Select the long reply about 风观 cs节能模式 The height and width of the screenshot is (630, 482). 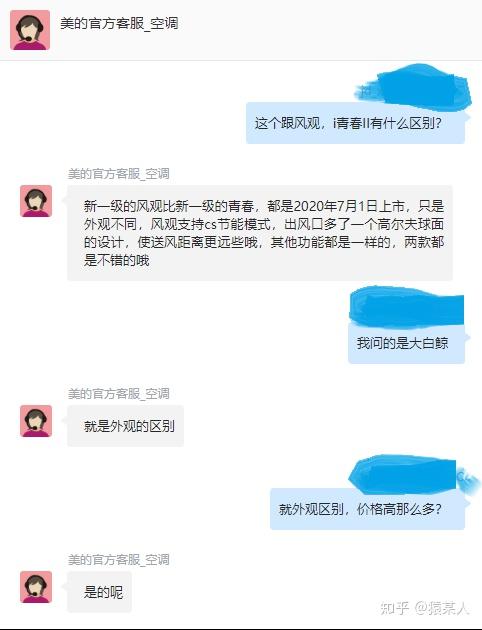click(260, 233)
